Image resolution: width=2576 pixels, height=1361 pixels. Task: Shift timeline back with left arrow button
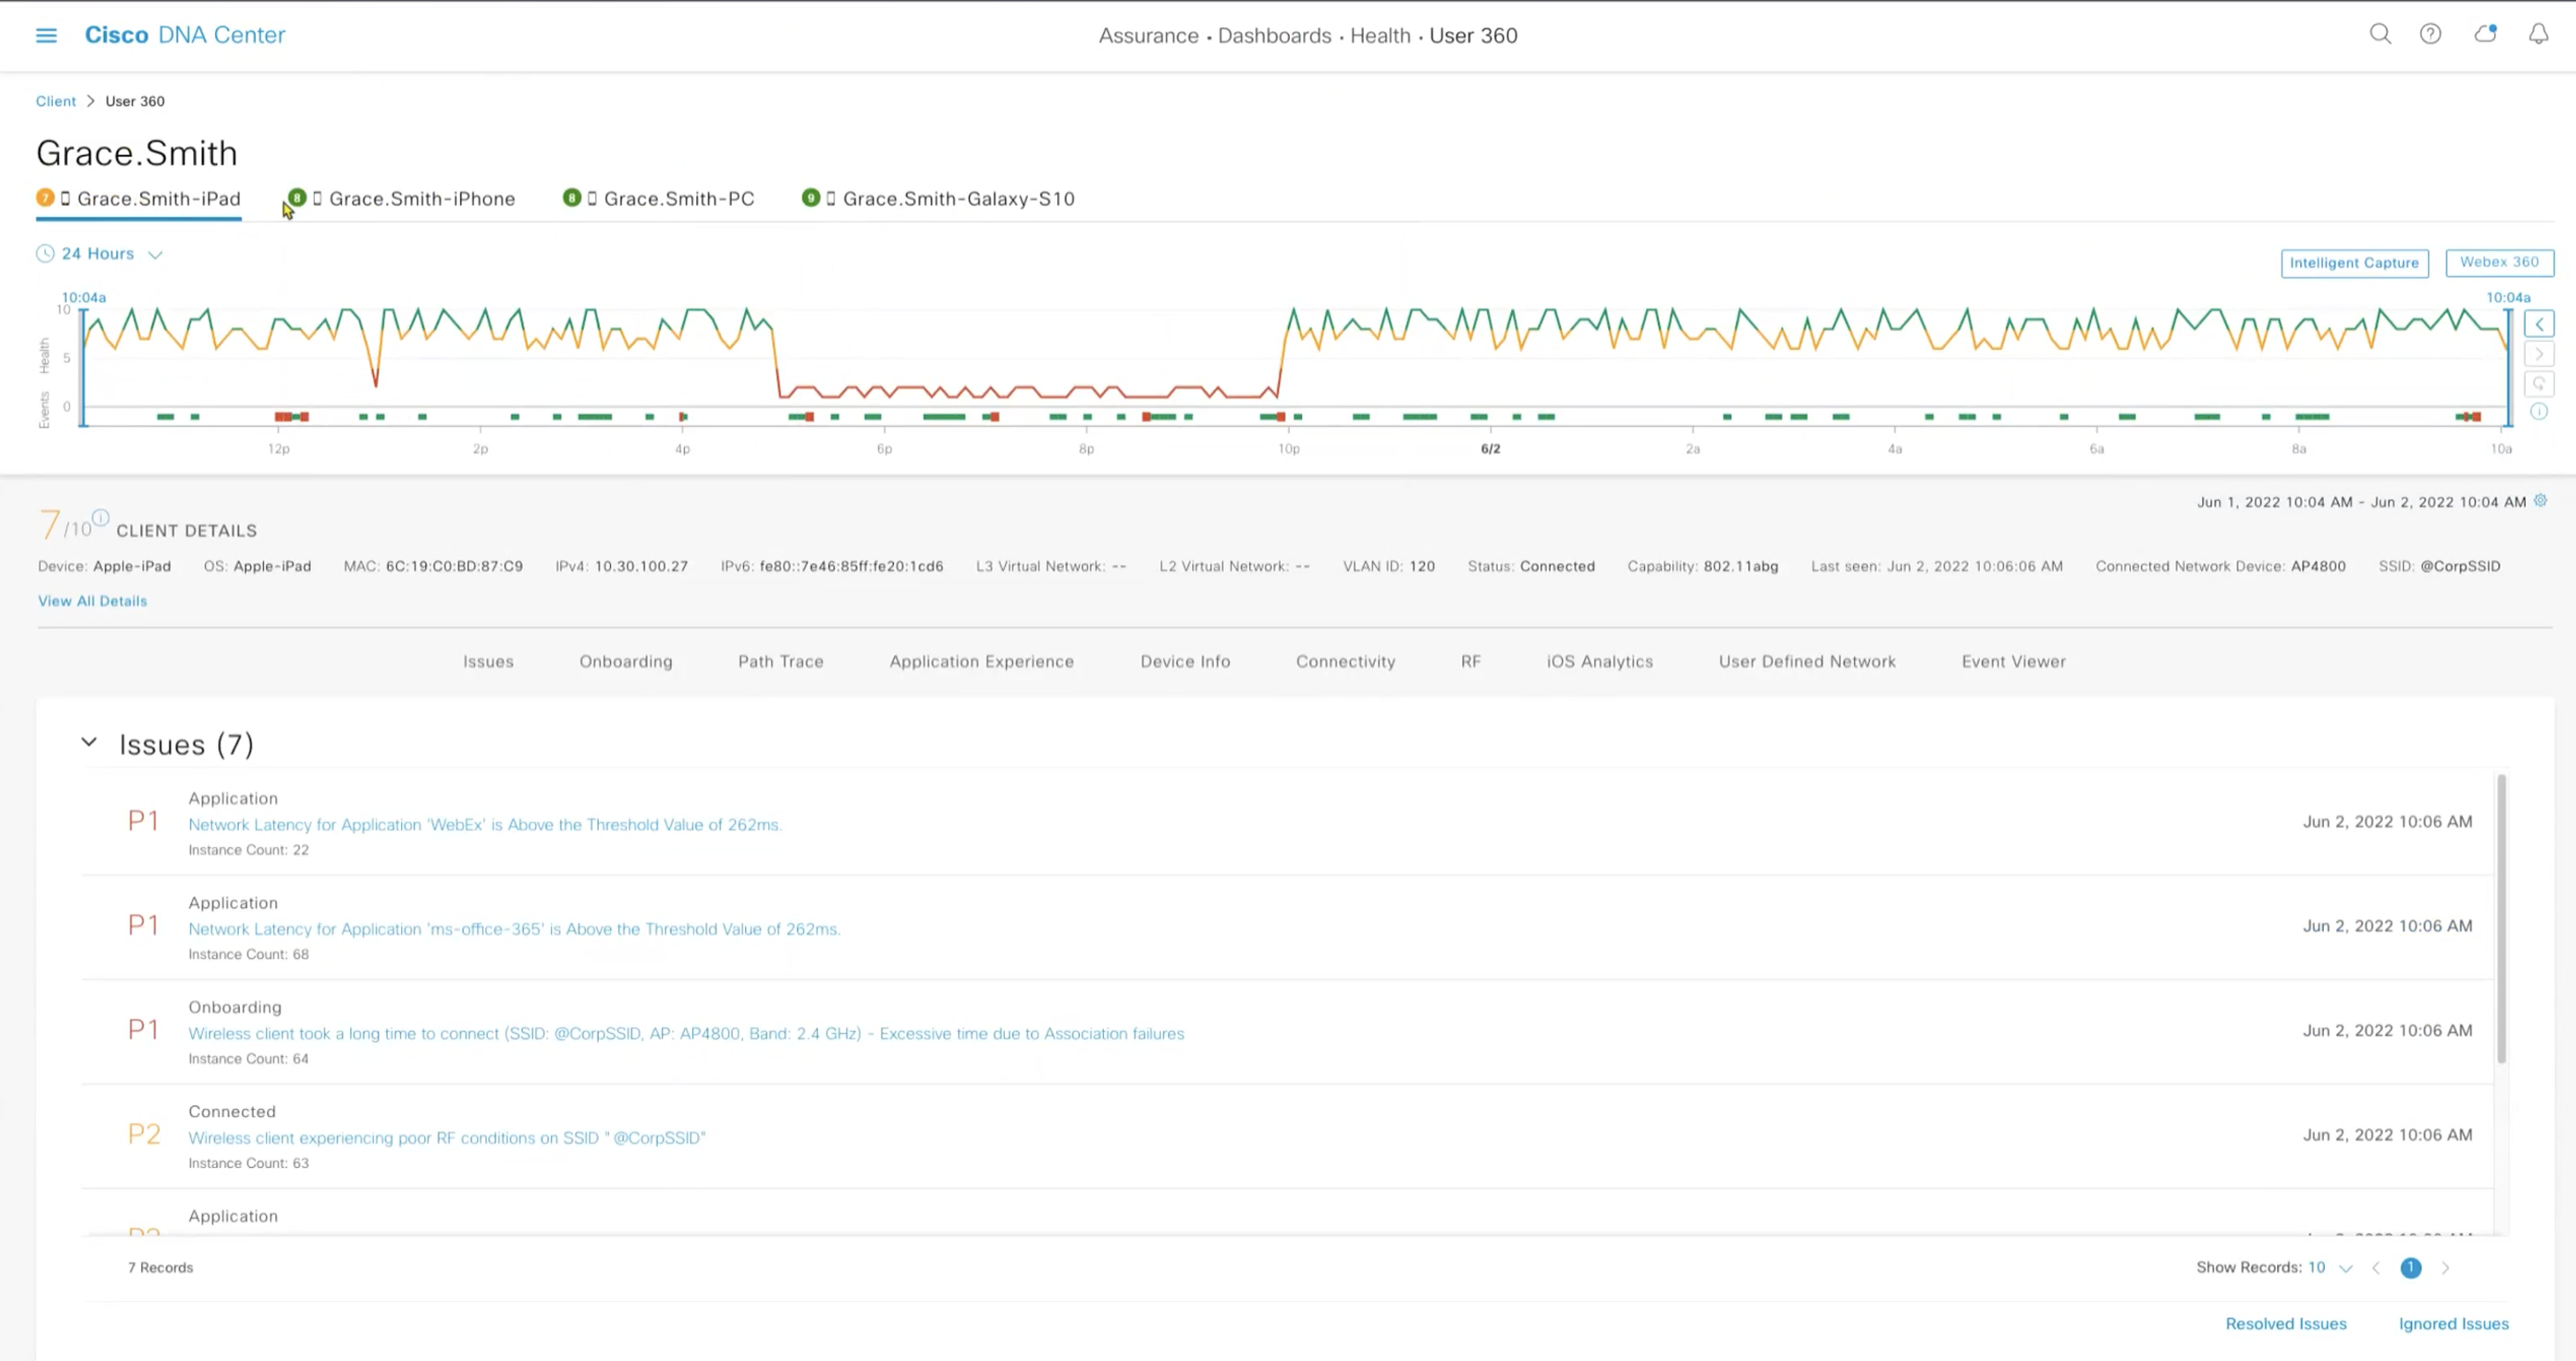click(2538, 324)
